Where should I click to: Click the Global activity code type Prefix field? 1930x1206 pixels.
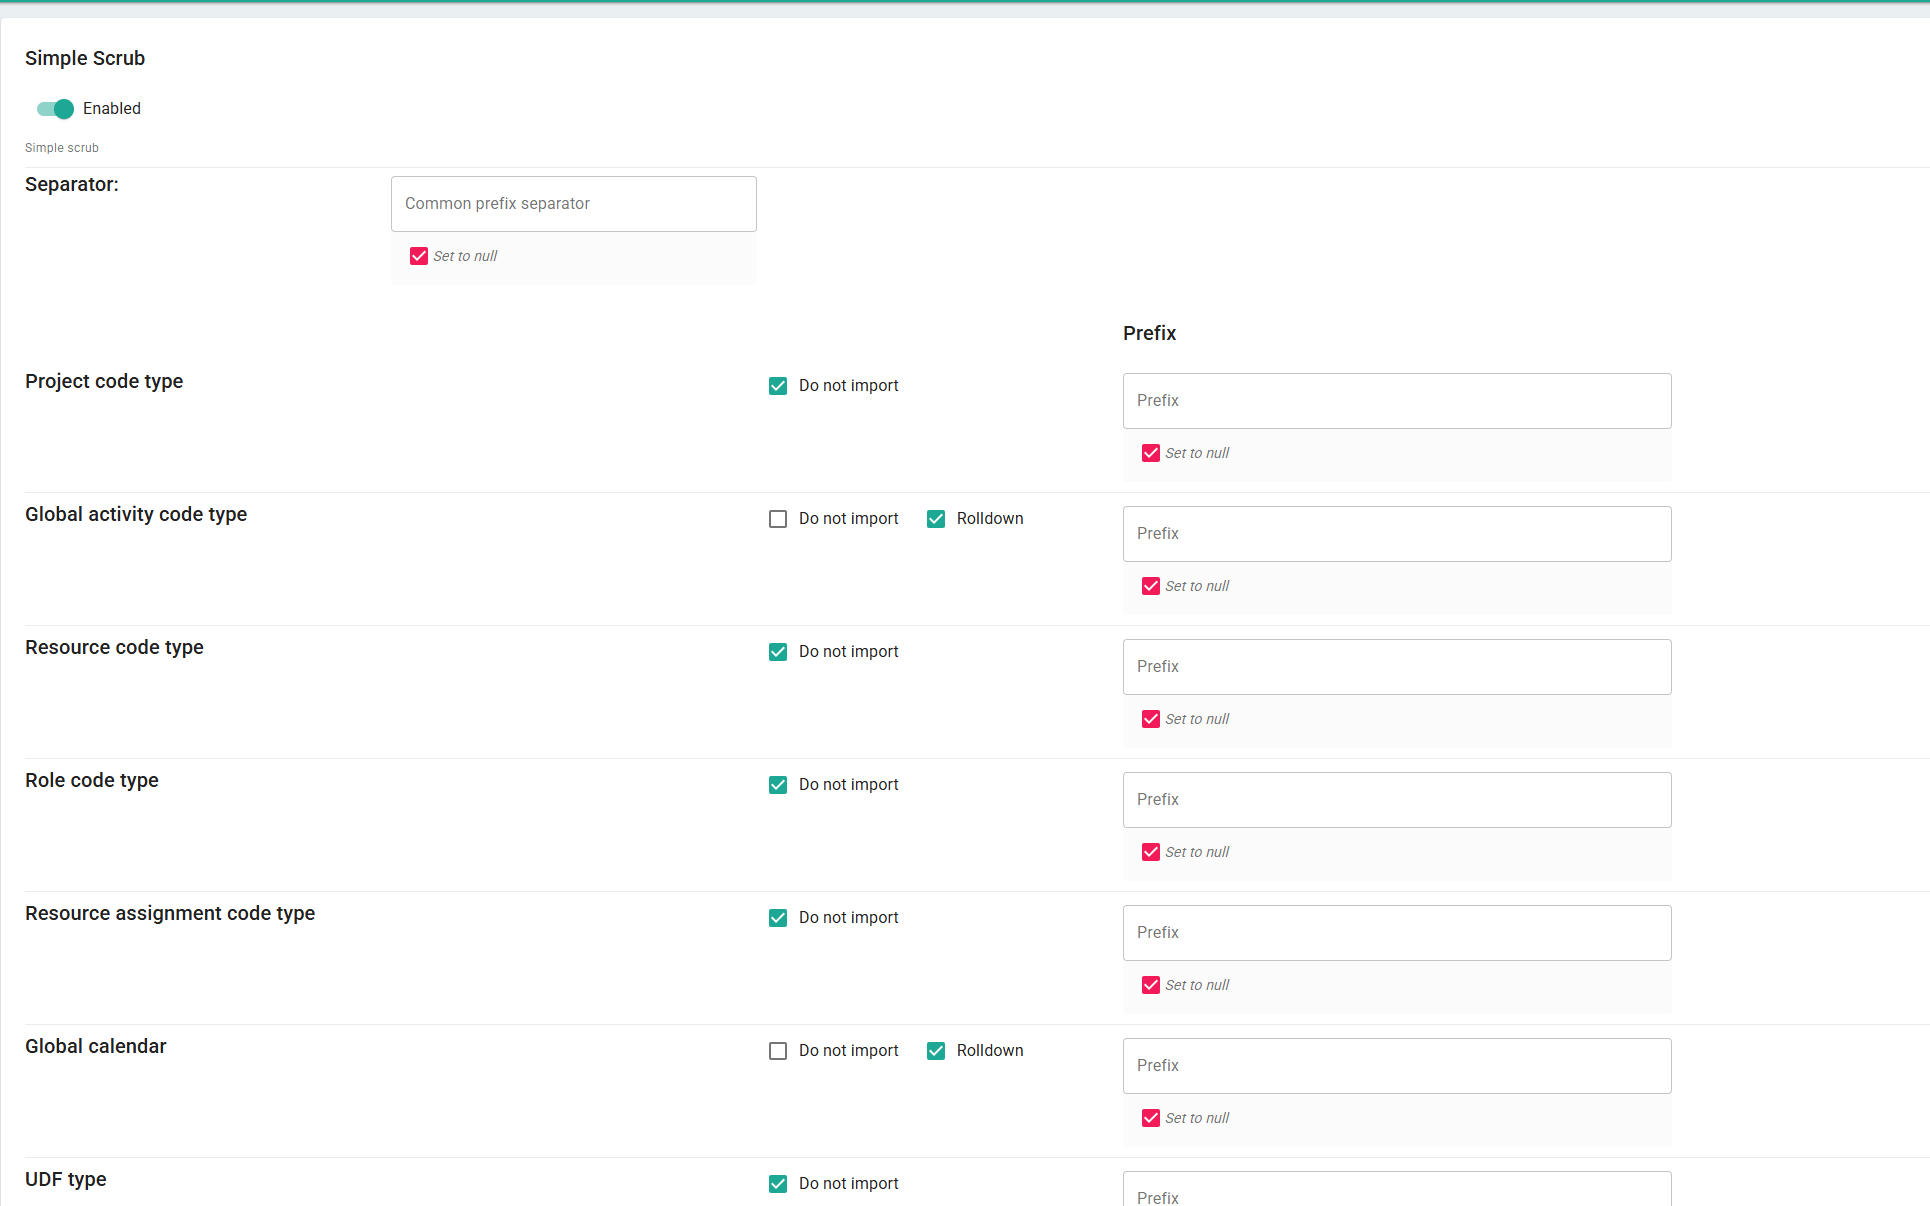tap(1396, 534)
